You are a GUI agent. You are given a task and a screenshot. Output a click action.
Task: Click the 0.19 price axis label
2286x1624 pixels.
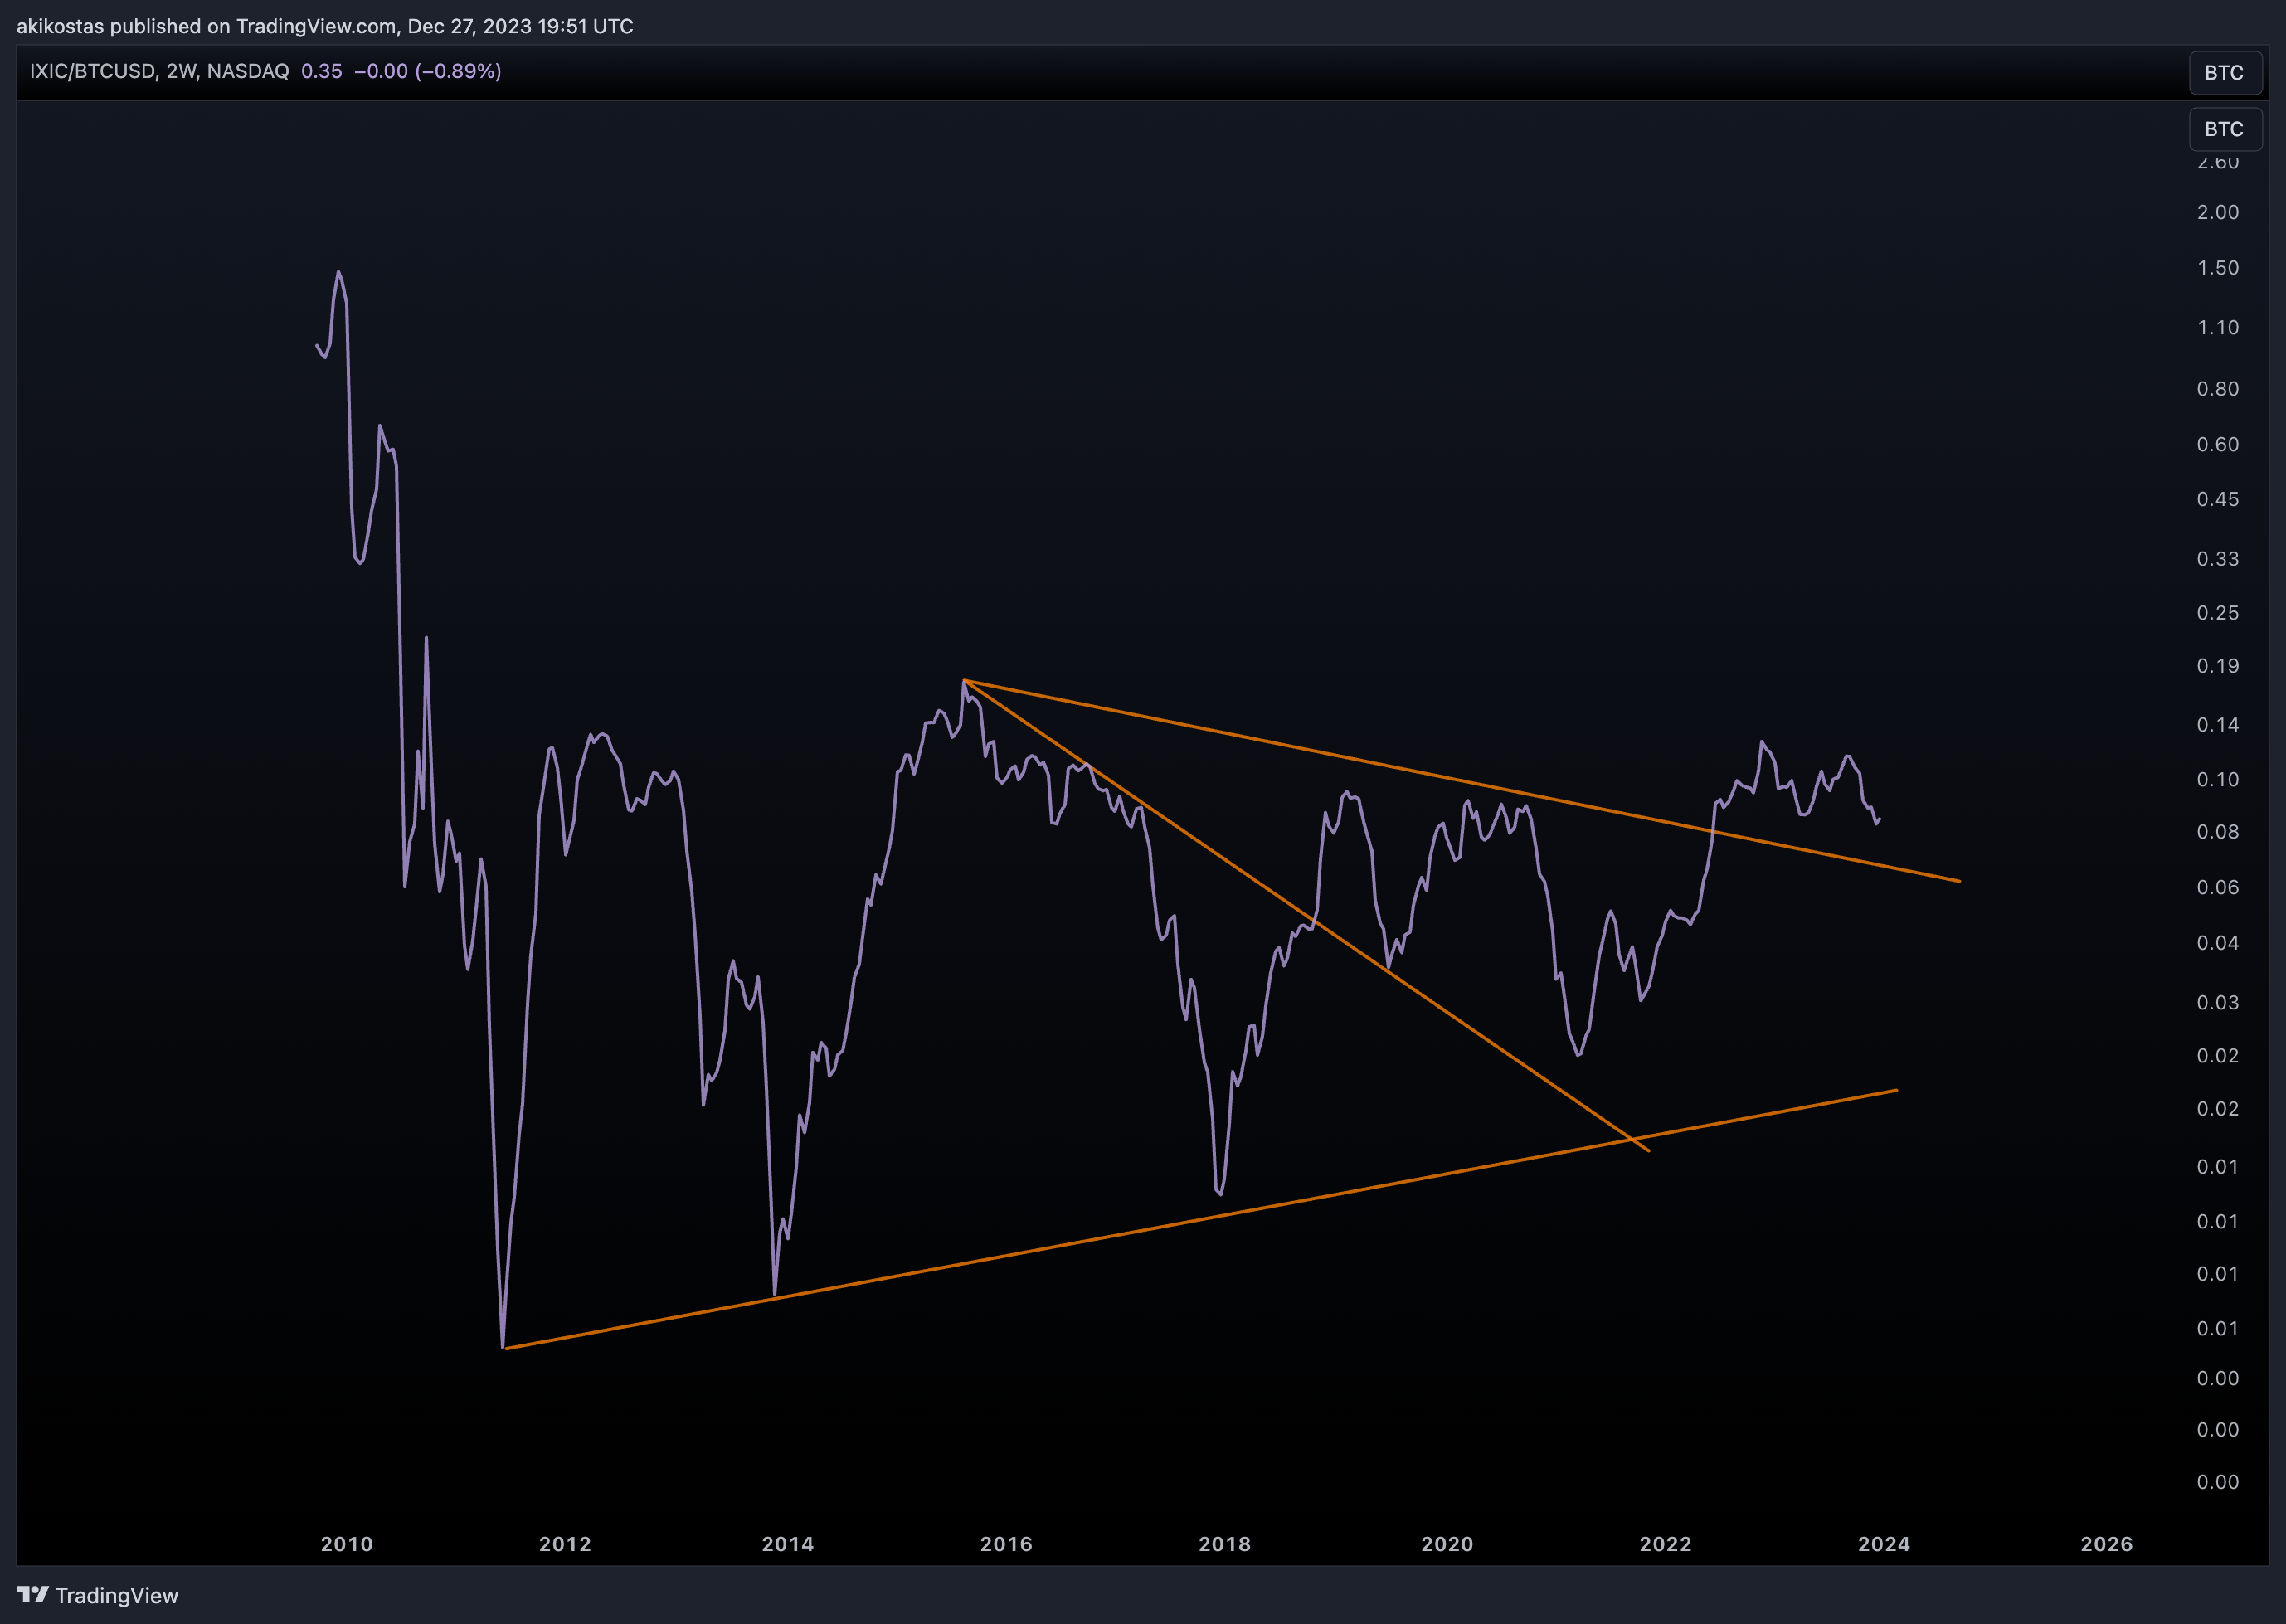tap(2218, 666)
